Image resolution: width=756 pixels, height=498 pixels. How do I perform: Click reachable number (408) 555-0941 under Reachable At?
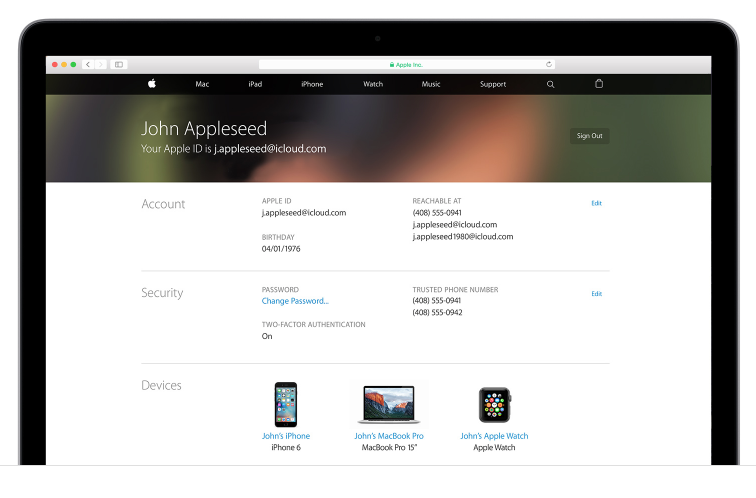437,213
